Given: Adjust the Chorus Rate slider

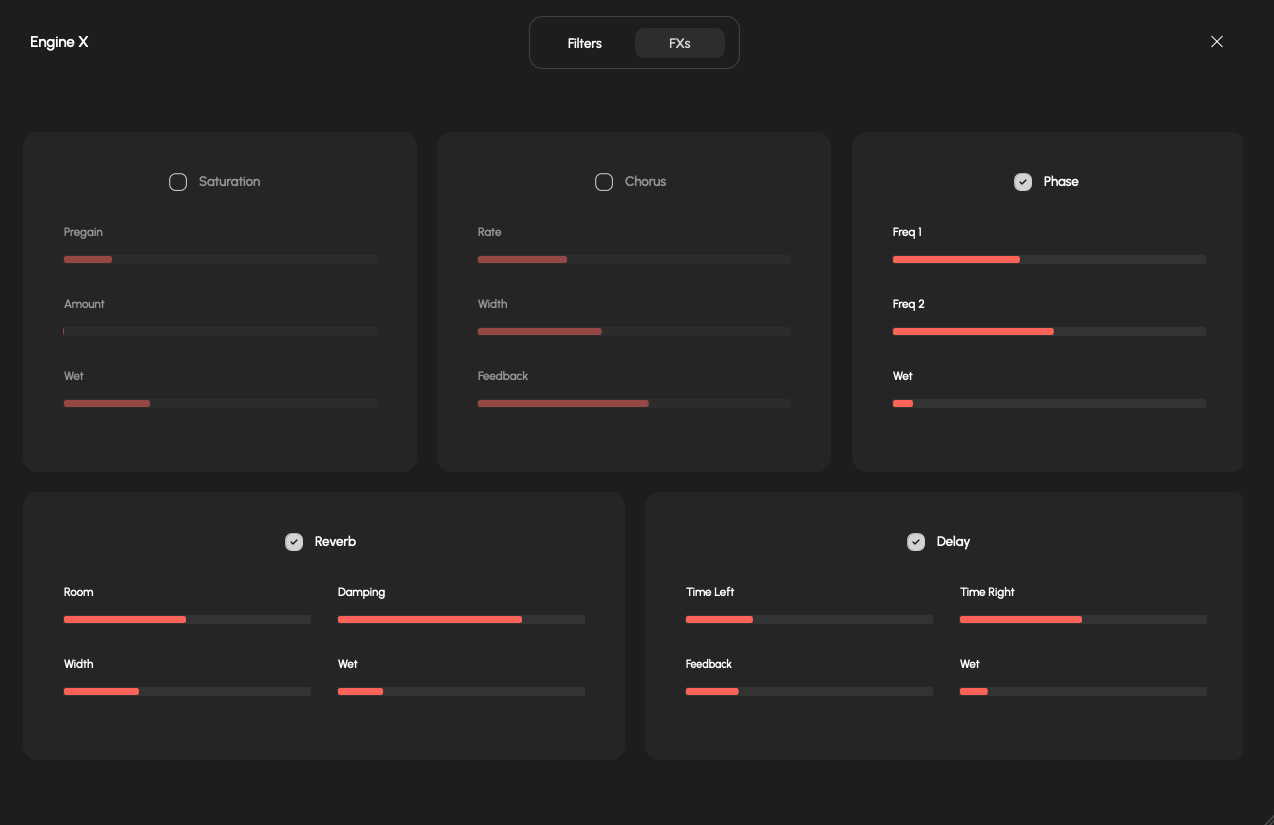Looking at the screenshot, I should point(634,260).
